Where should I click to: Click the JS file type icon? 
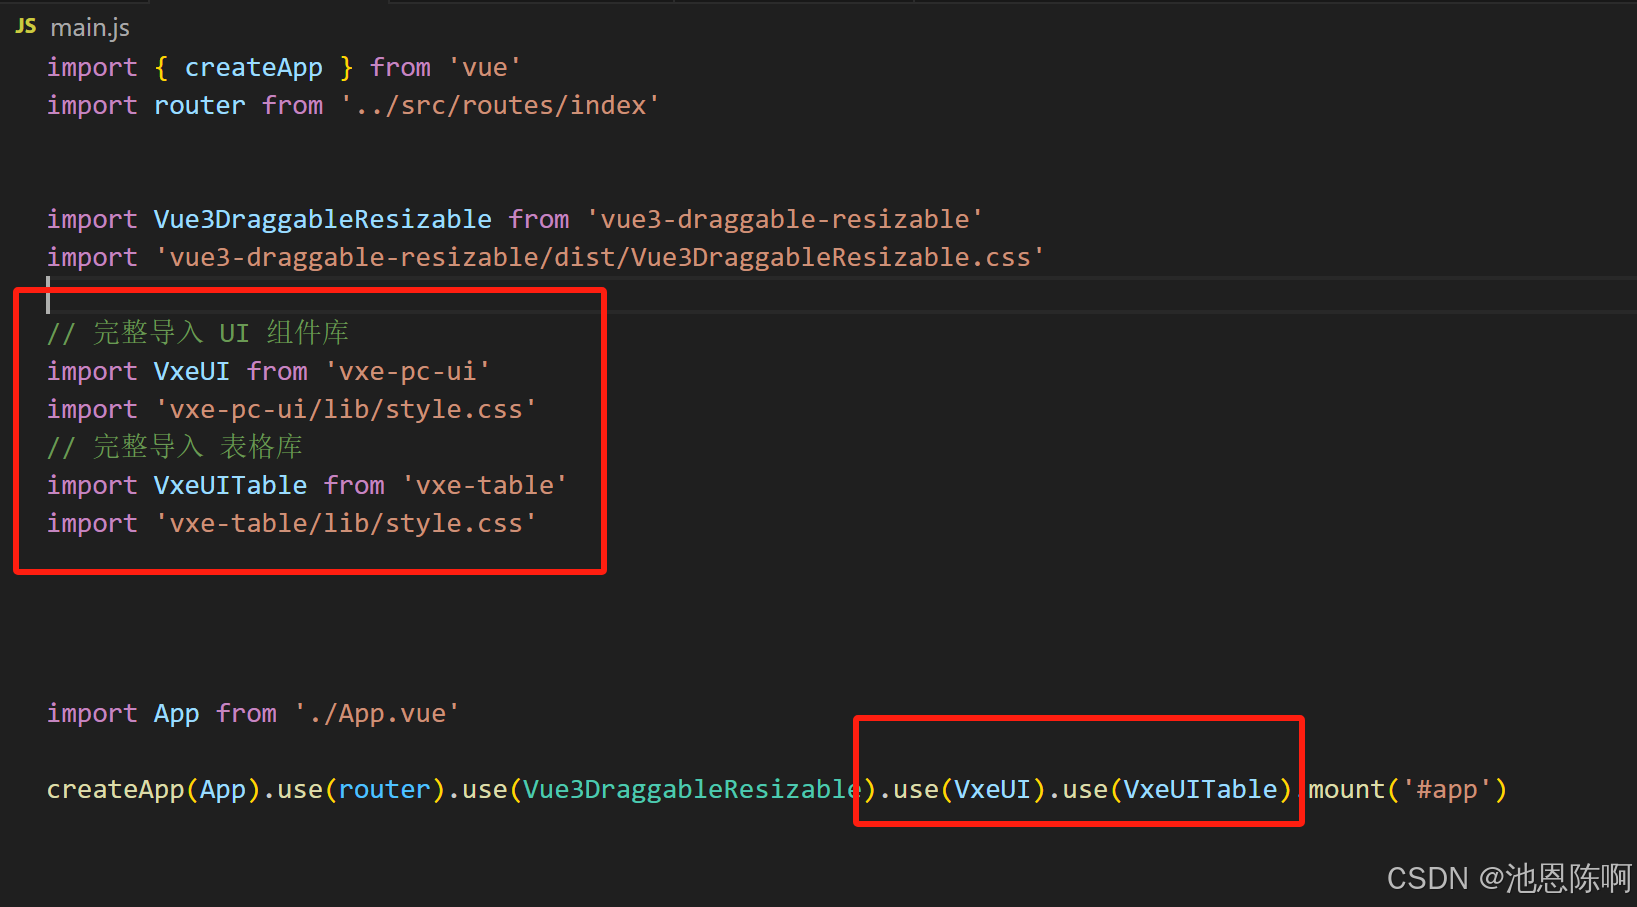click(x=24, y=26)
